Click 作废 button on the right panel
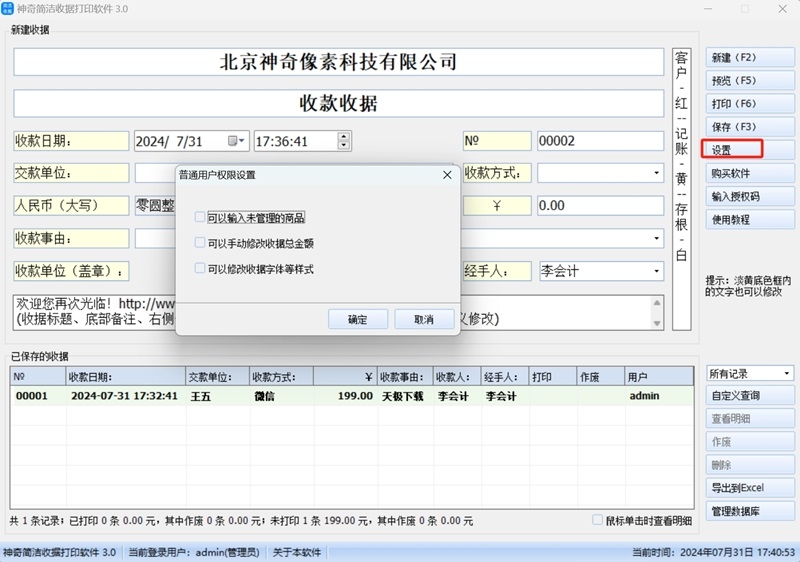This screenshot has height=562, width=800. 750,442
